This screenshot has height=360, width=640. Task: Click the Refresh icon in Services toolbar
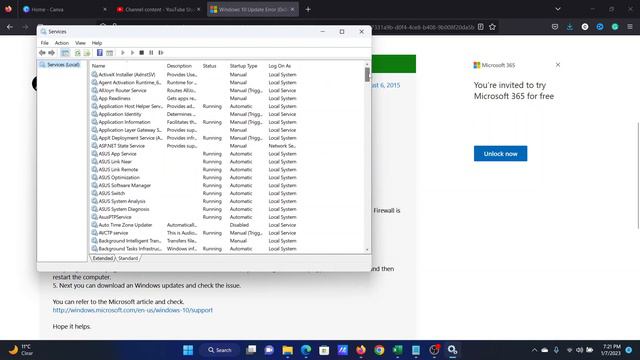point(77,53)
